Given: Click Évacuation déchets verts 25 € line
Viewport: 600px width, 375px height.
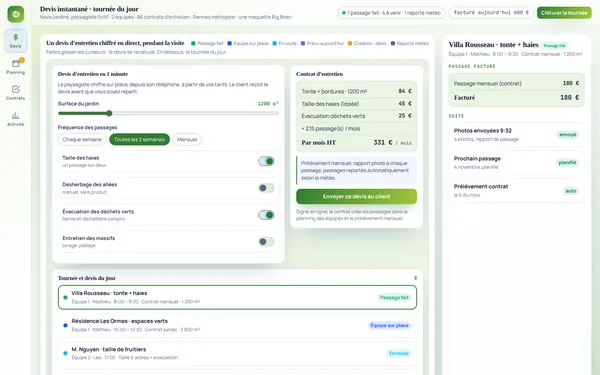Looking at the screenshot, I should (x=356, y=116).
